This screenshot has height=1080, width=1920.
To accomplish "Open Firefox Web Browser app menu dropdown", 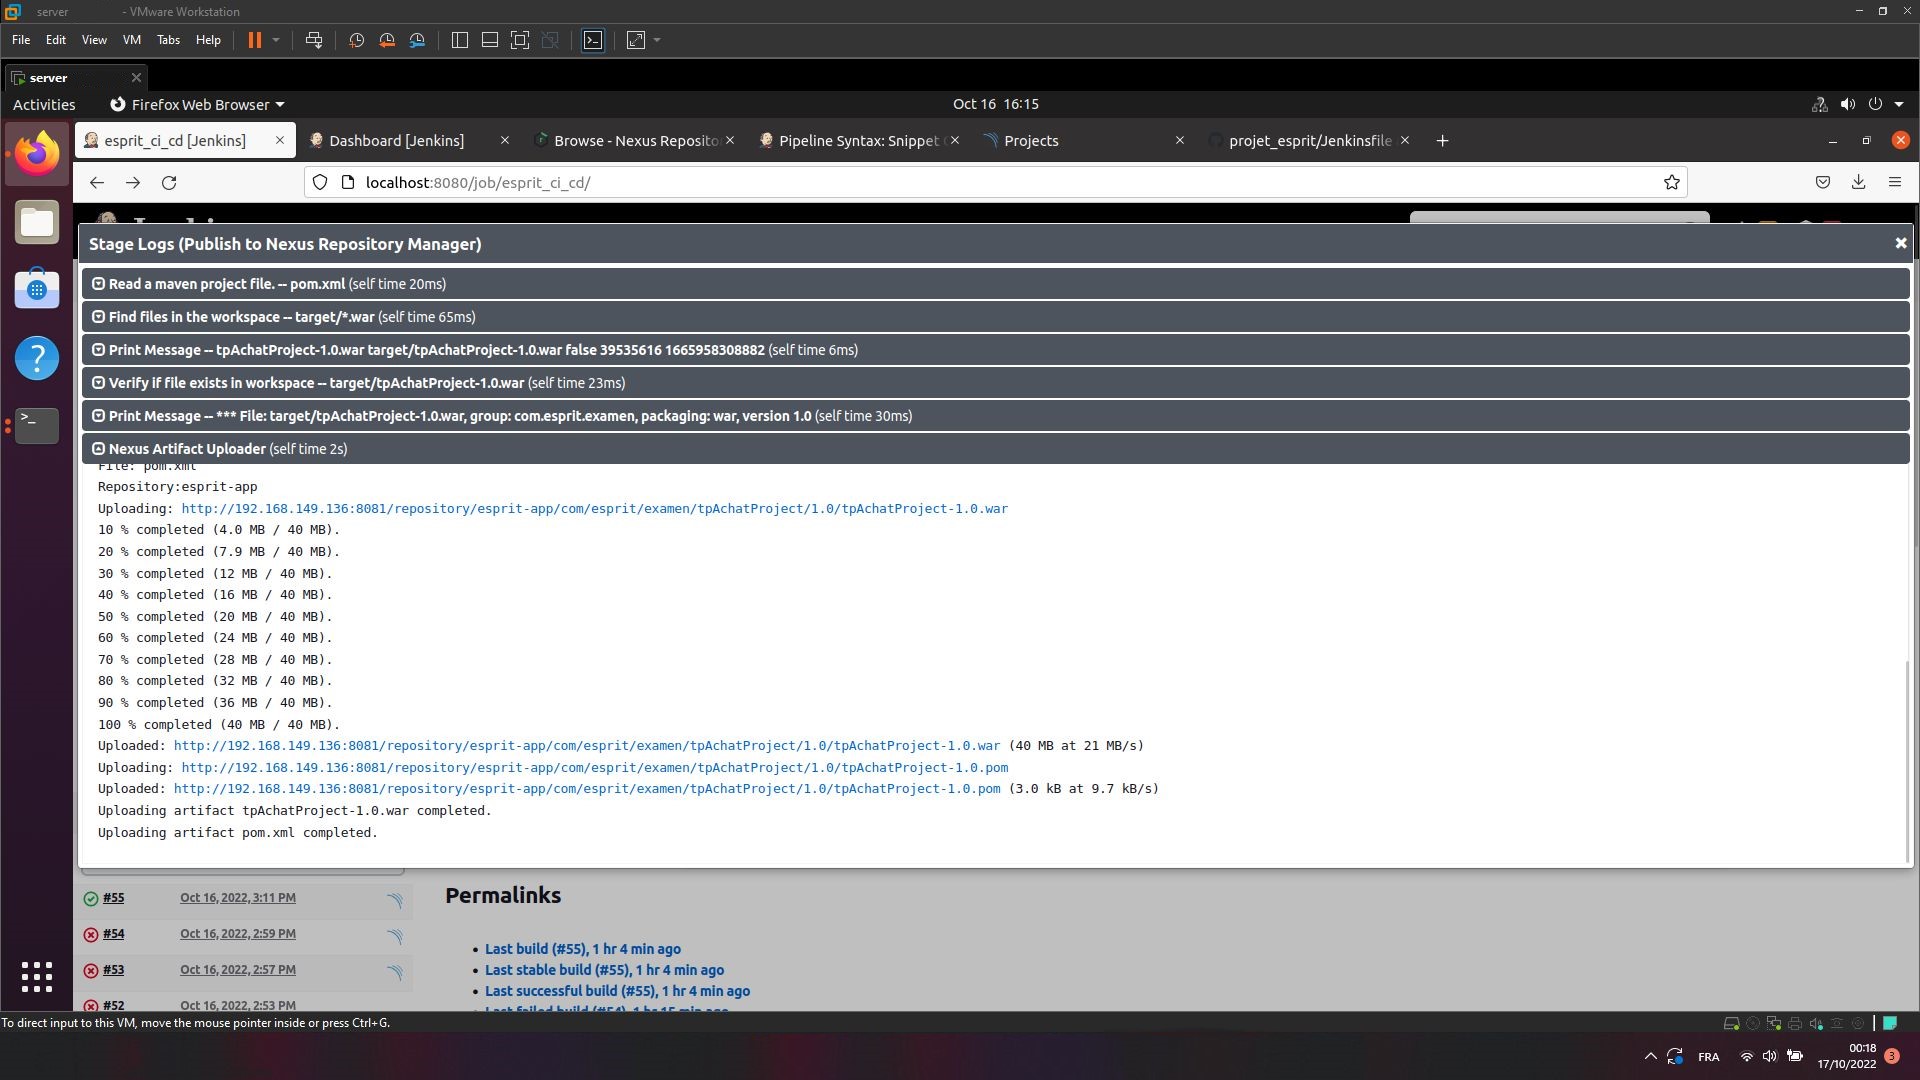I will 197,104.
